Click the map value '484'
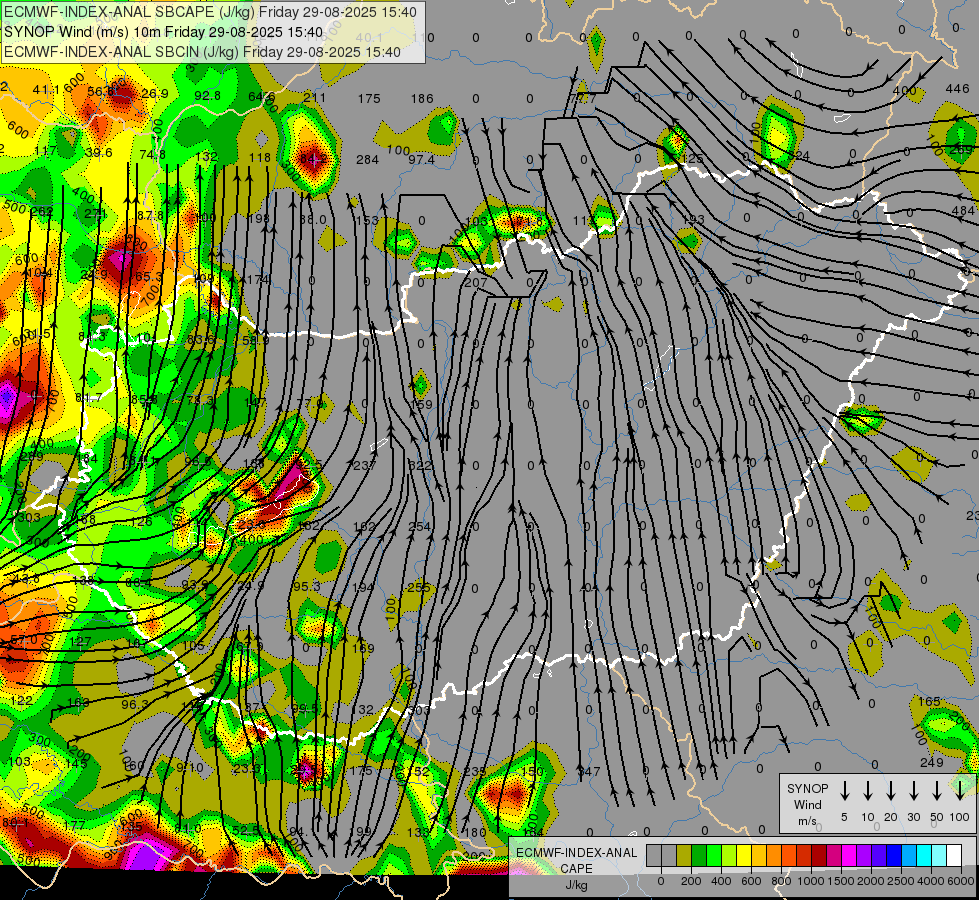The width and height of the screenshot is (979, 900). point(963,211)
